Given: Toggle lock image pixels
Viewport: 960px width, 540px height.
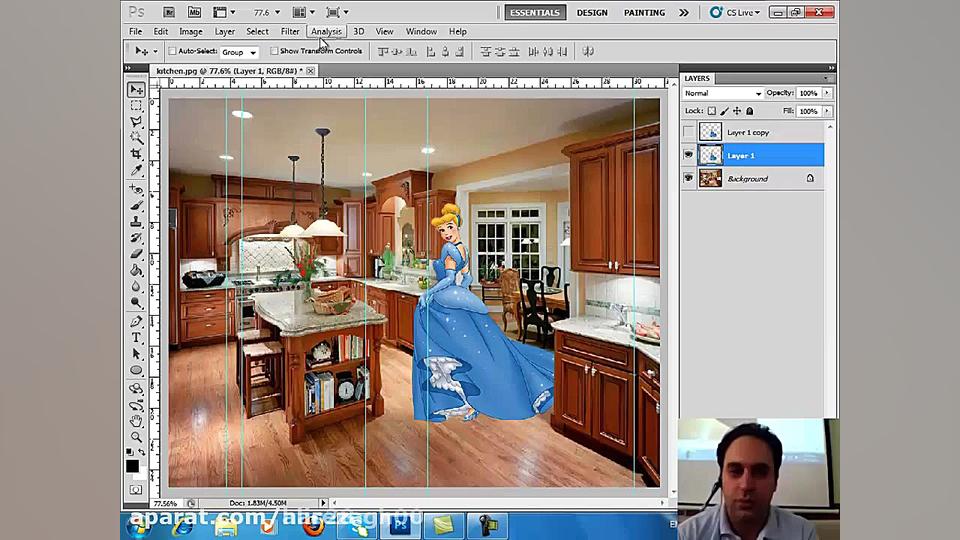Looking at the screenshot, I should coord(724,111).
